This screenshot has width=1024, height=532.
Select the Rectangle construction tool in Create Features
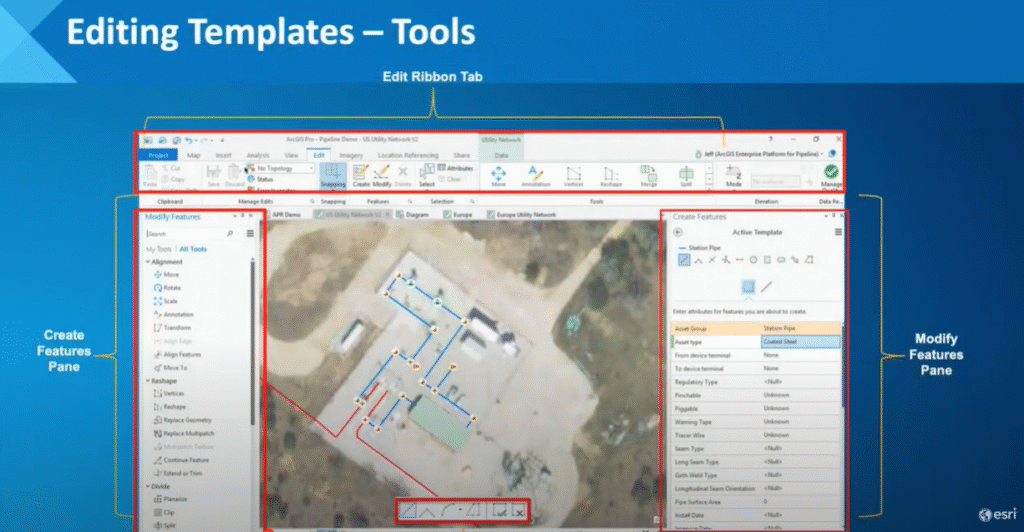(767, 260)
